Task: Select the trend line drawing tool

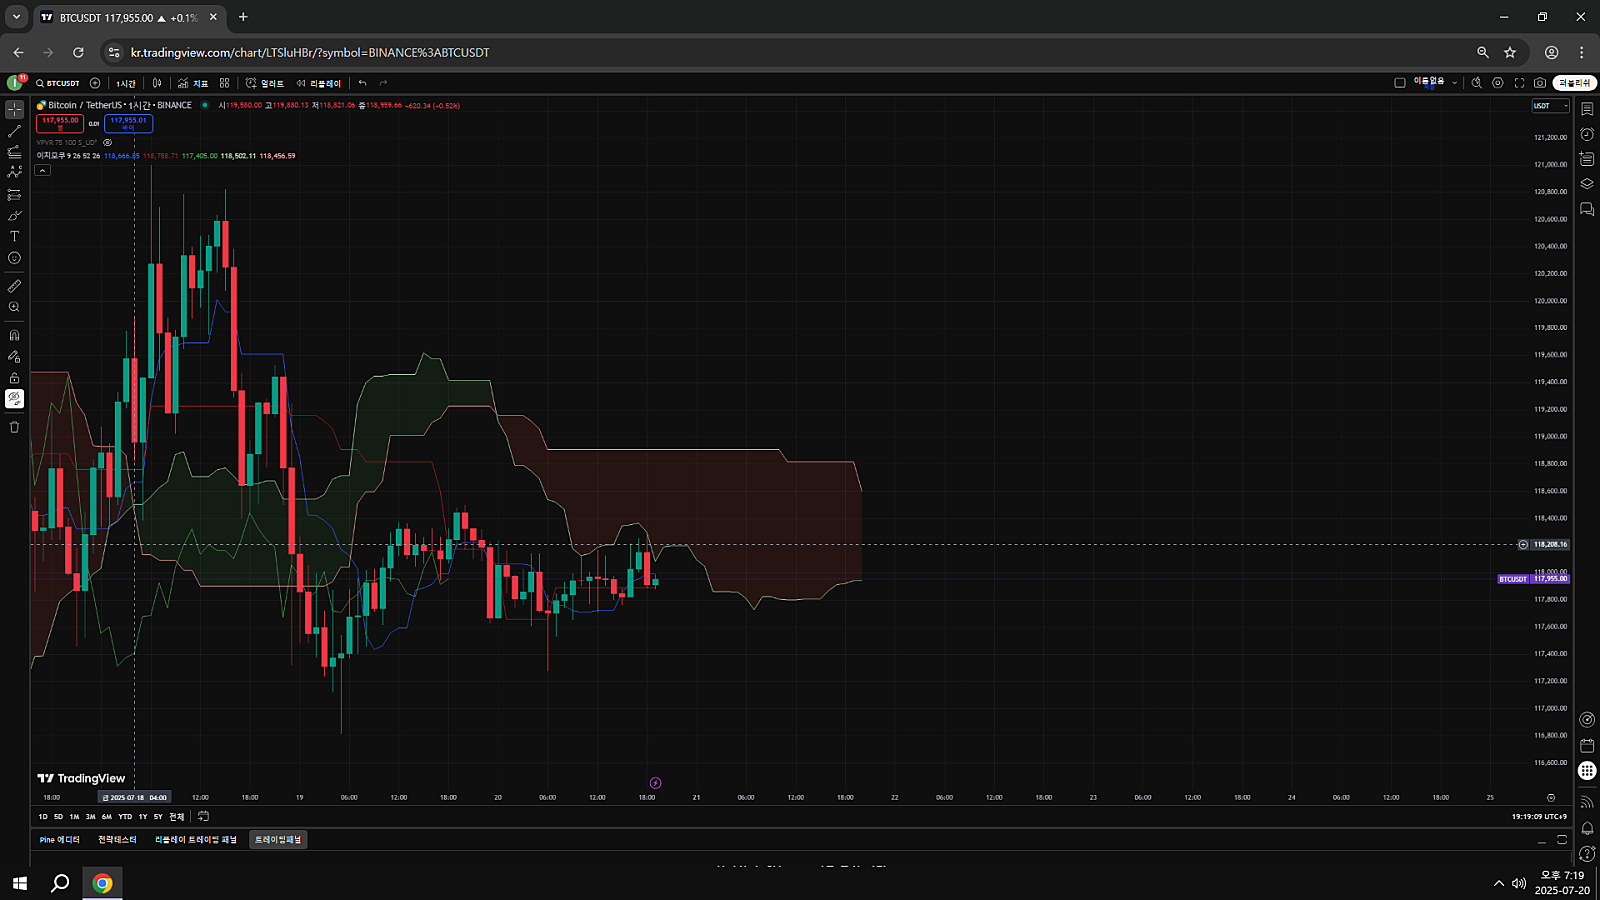Action: coord(14,131)
